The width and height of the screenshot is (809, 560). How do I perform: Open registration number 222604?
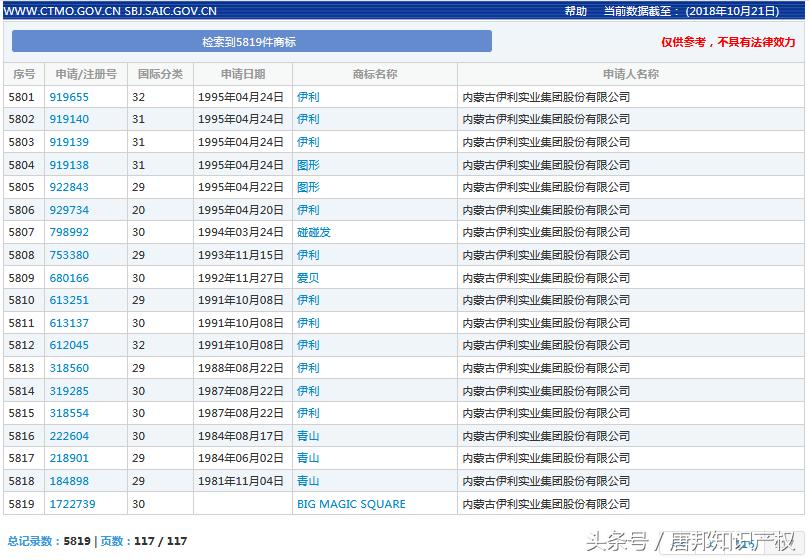[x=69, y=436]
